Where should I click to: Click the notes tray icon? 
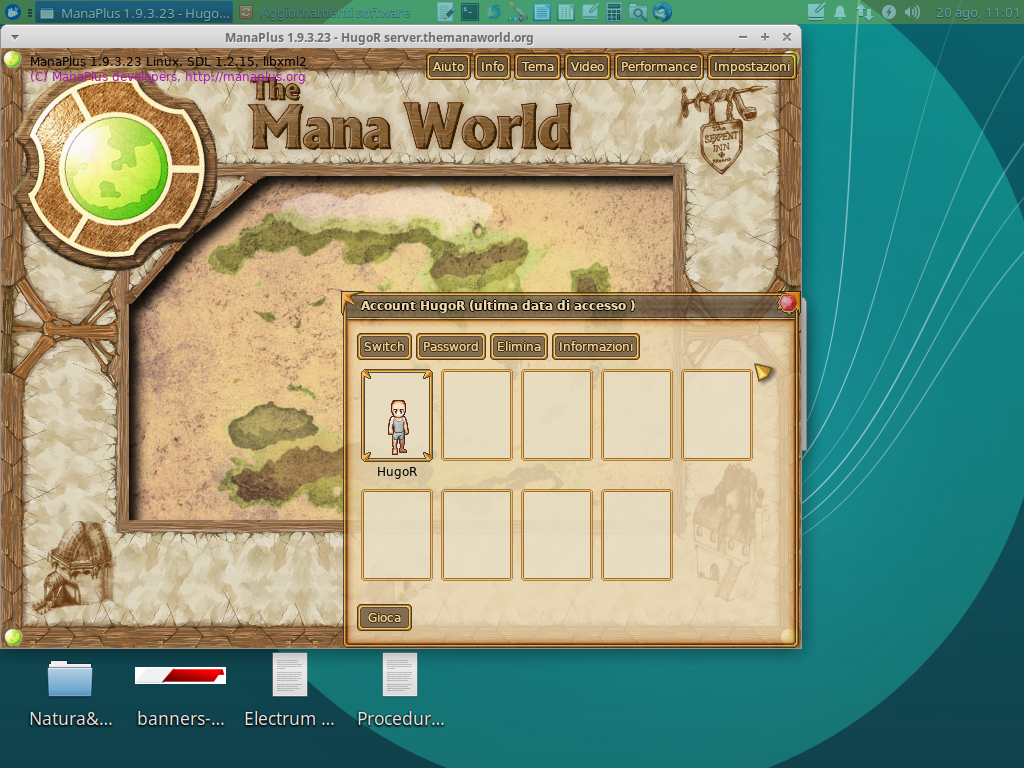pyautogui.click(x=816, y=12)
